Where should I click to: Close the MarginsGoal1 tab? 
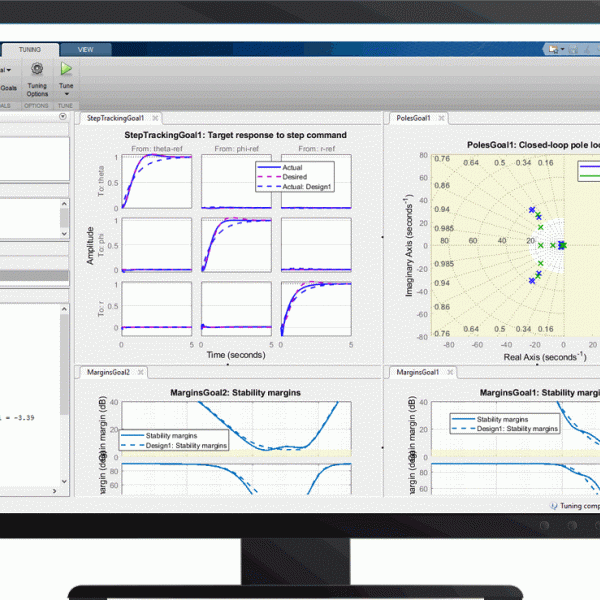pyautogui.click(x=449, y=372)
